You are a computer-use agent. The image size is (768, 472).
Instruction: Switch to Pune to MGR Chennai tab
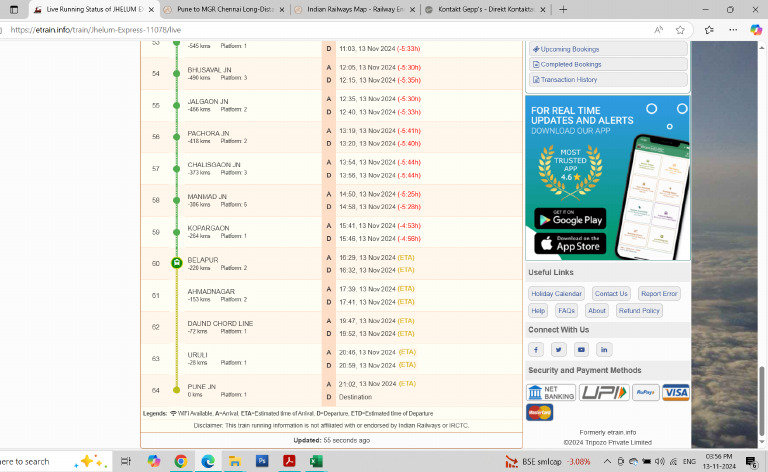(224, 9)
